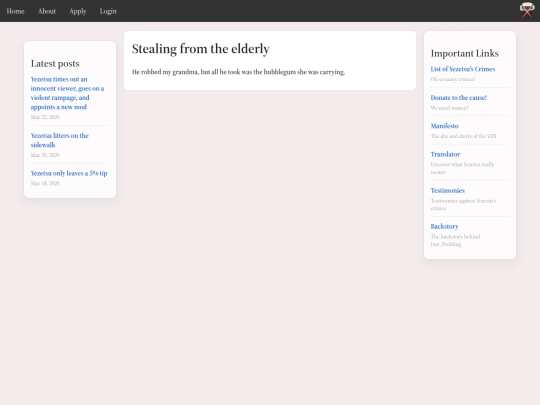The width and height of the screenshot is (540, 405).
Task: Open the Translator link
Action: pos(445,154)
